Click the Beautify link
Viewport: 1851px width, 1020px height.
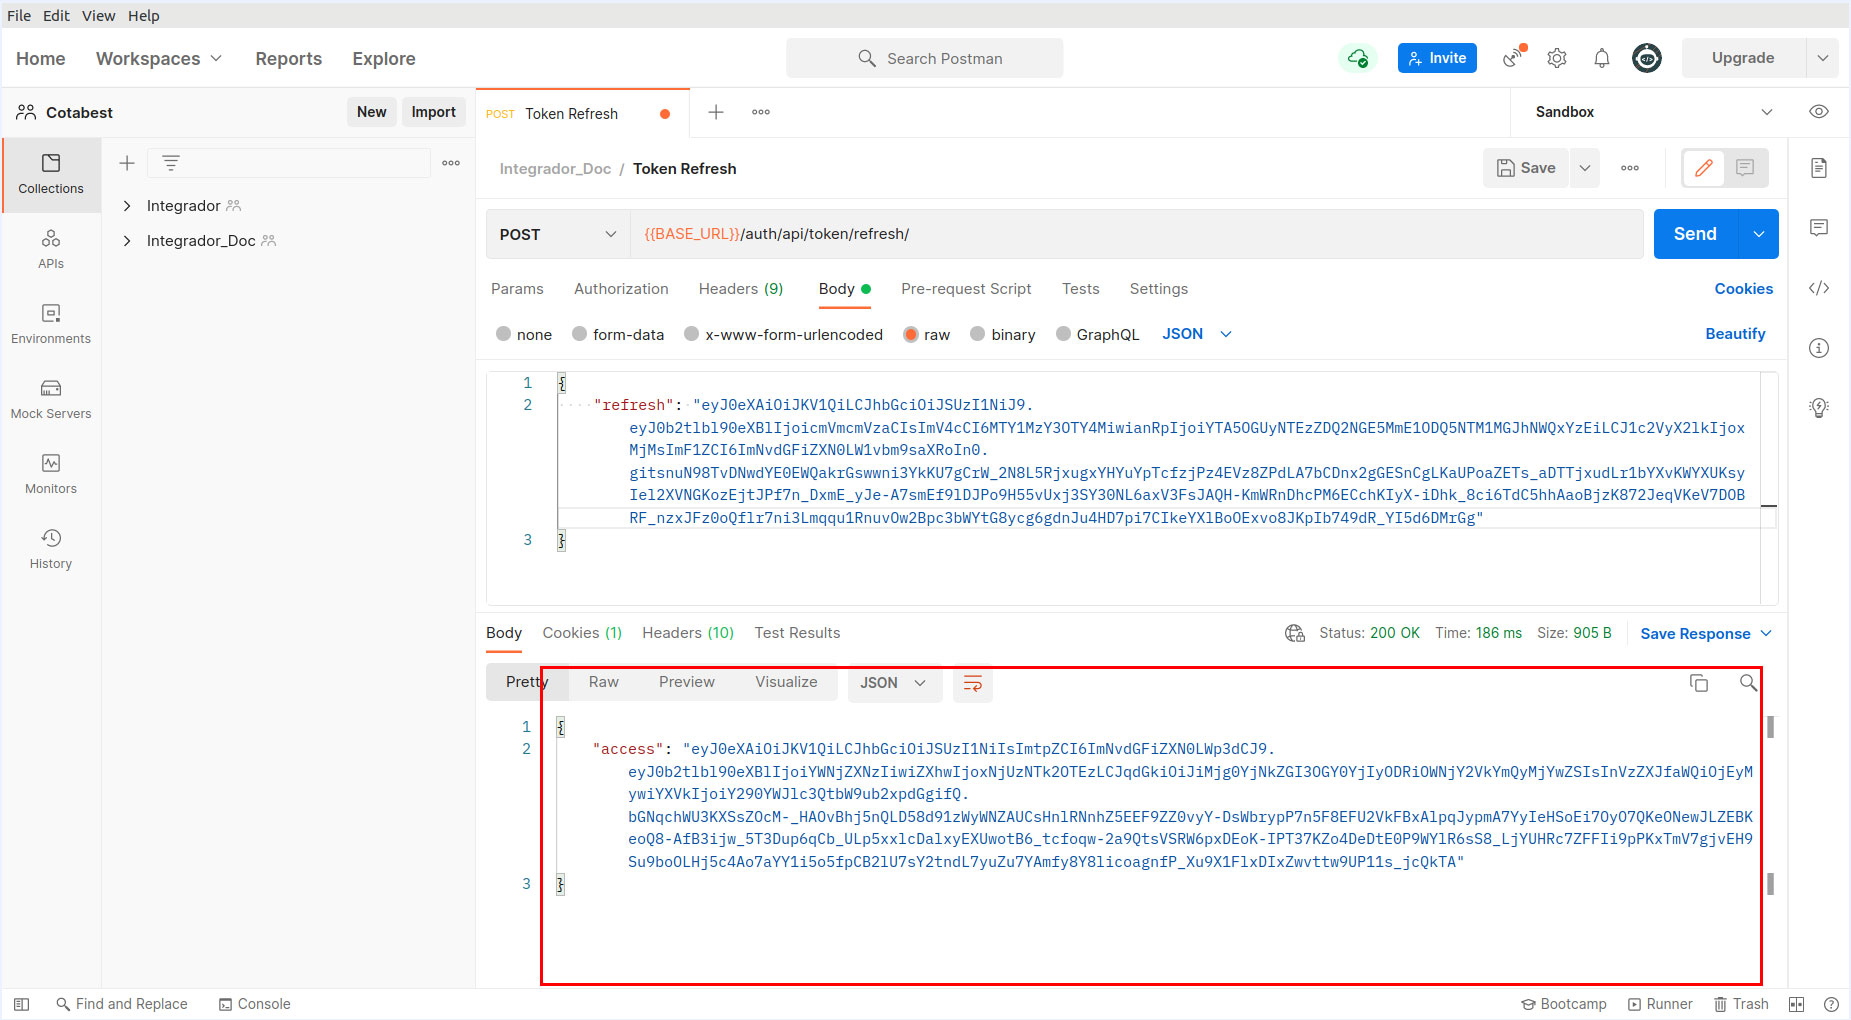[x=1735, y=334]
